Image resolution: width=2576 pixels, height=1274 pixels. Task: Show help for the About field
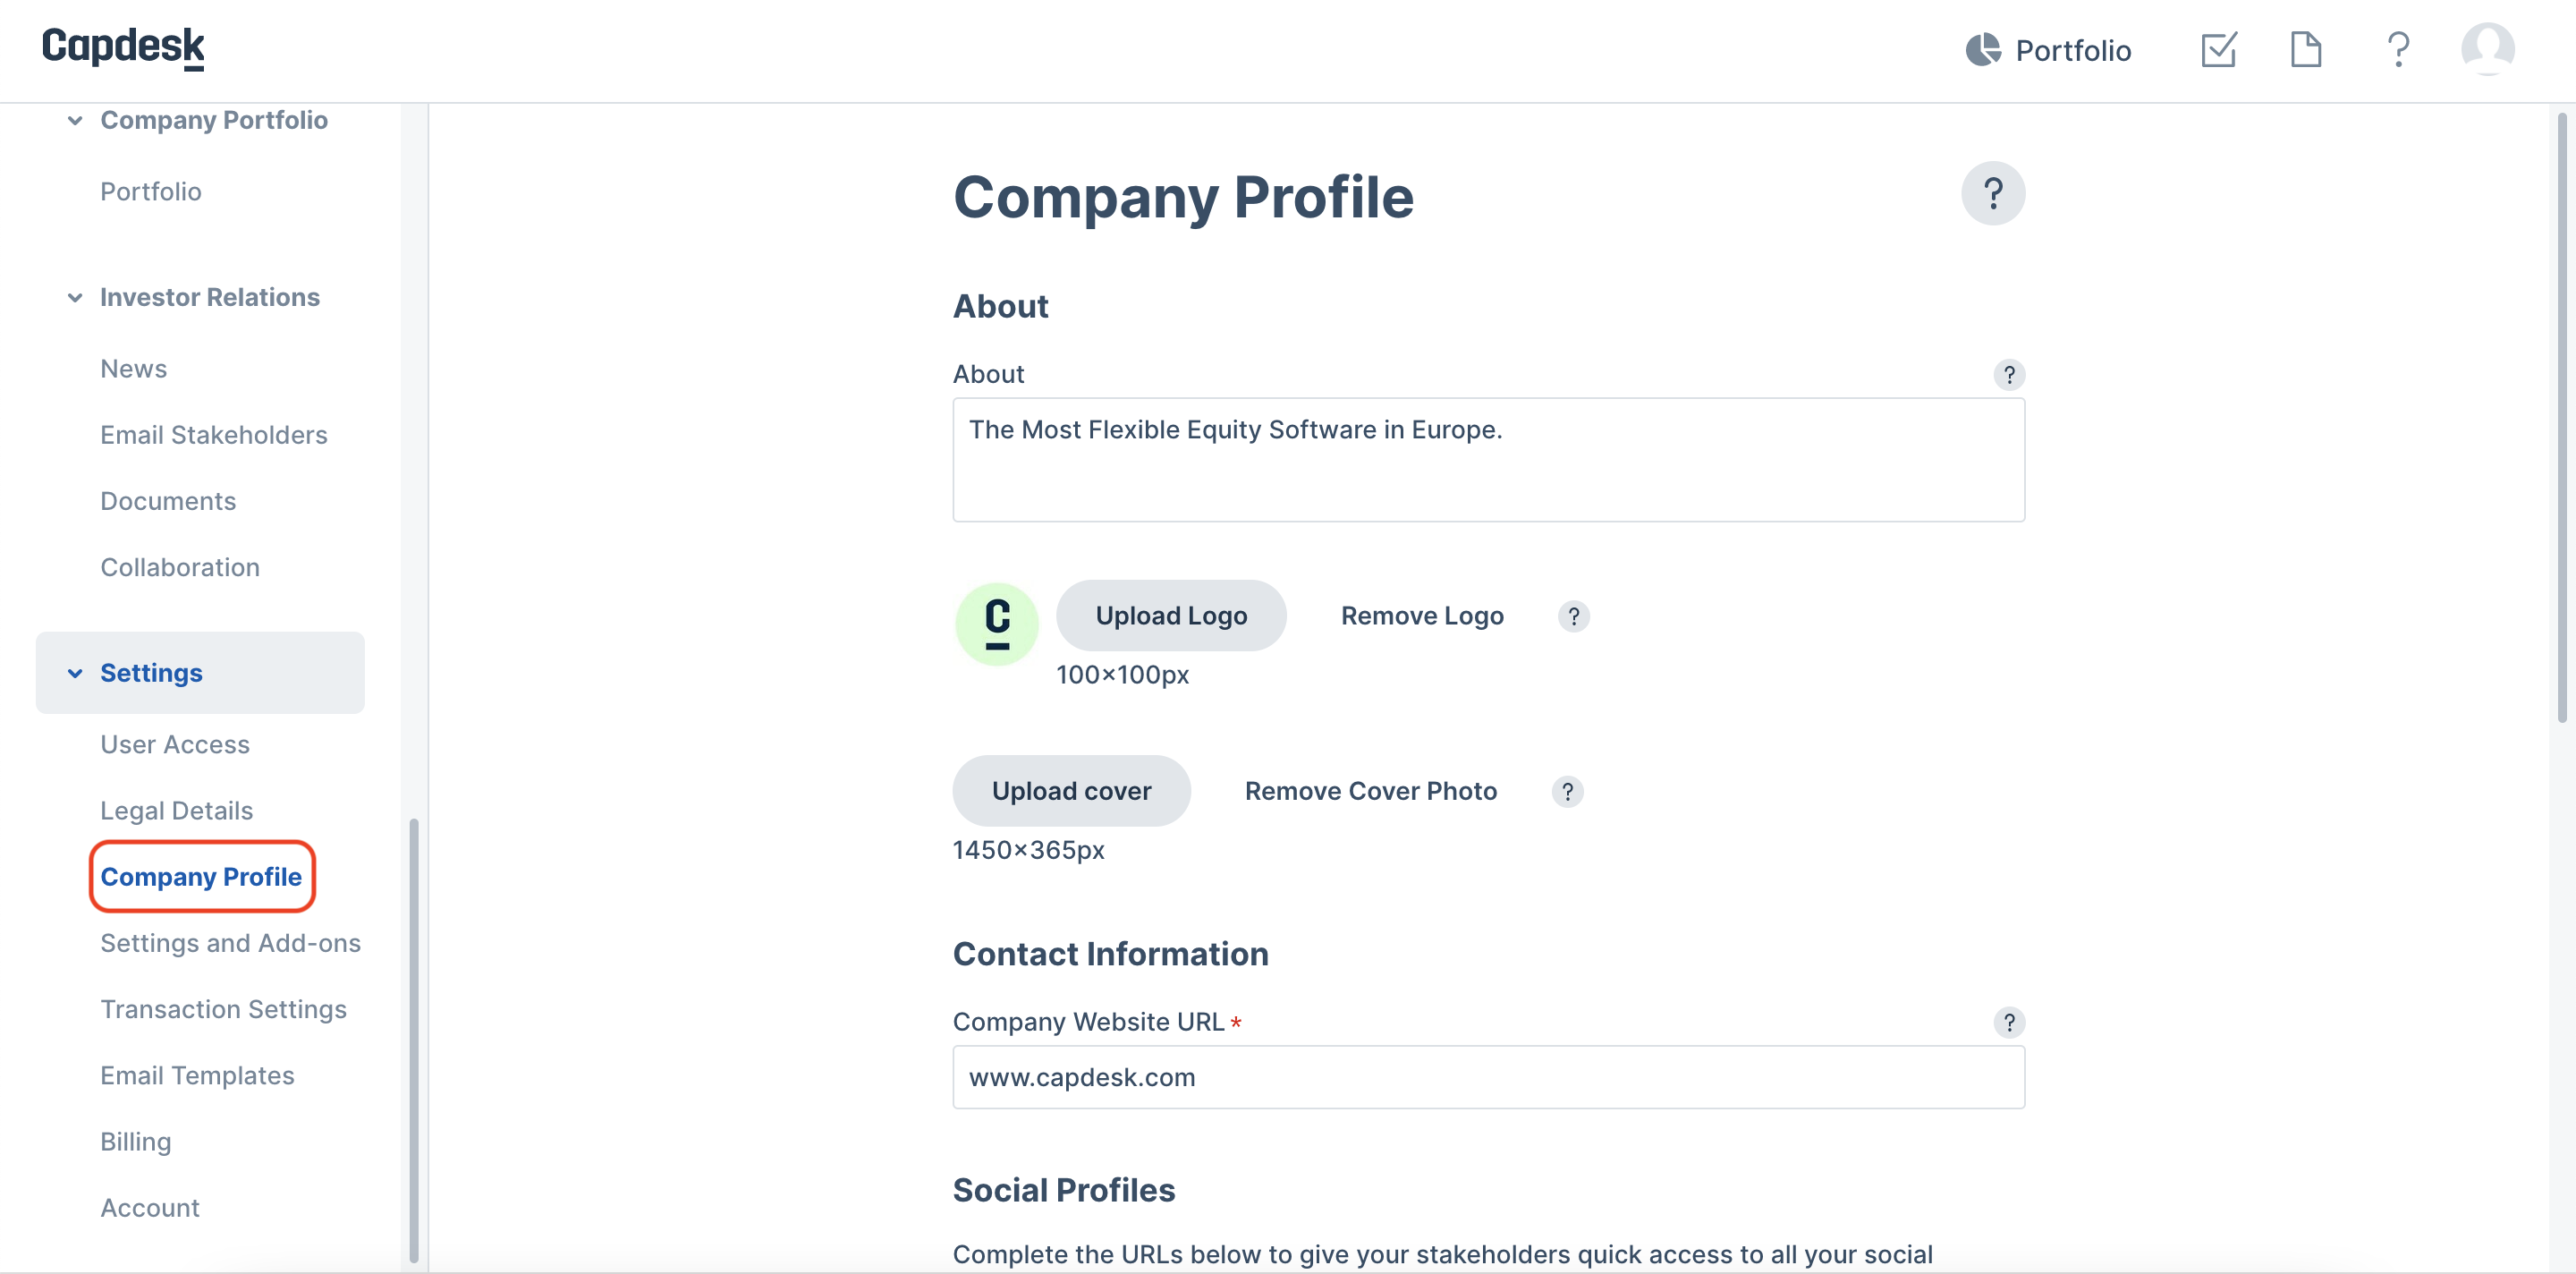pyautogui.click(x=2008, y=374)
